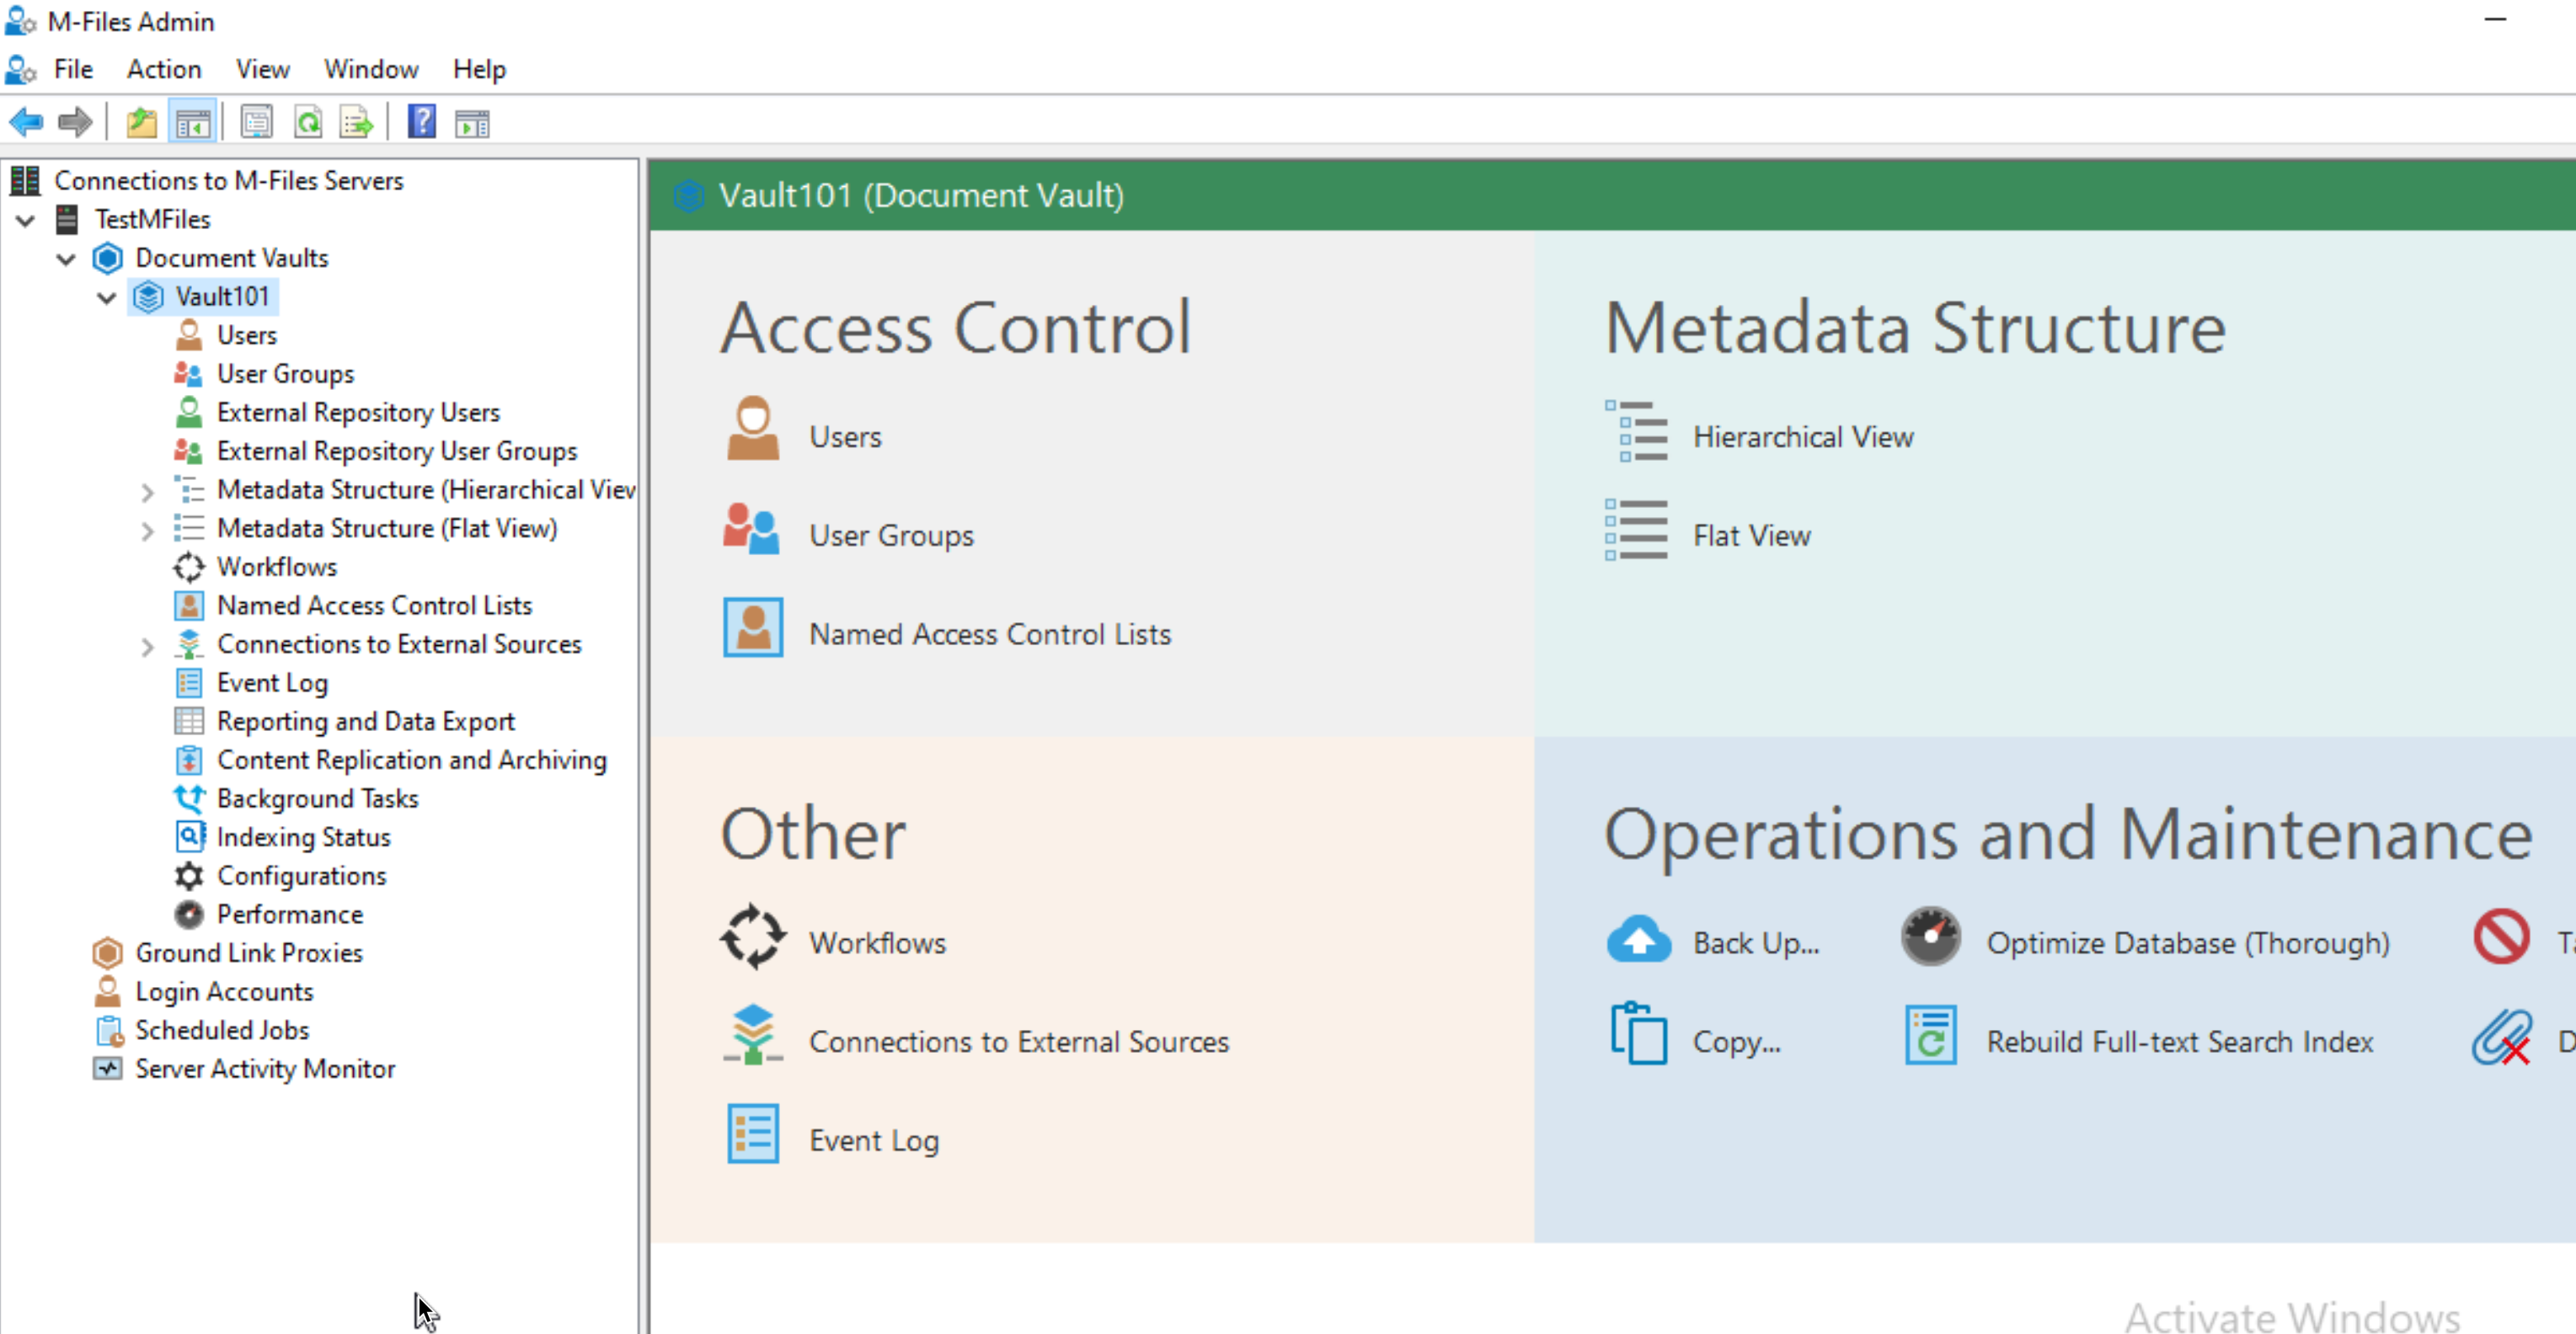This screenshot has width=2576, height=1334.
Task: Select User Groups in the tree
Action: point(285,374)
